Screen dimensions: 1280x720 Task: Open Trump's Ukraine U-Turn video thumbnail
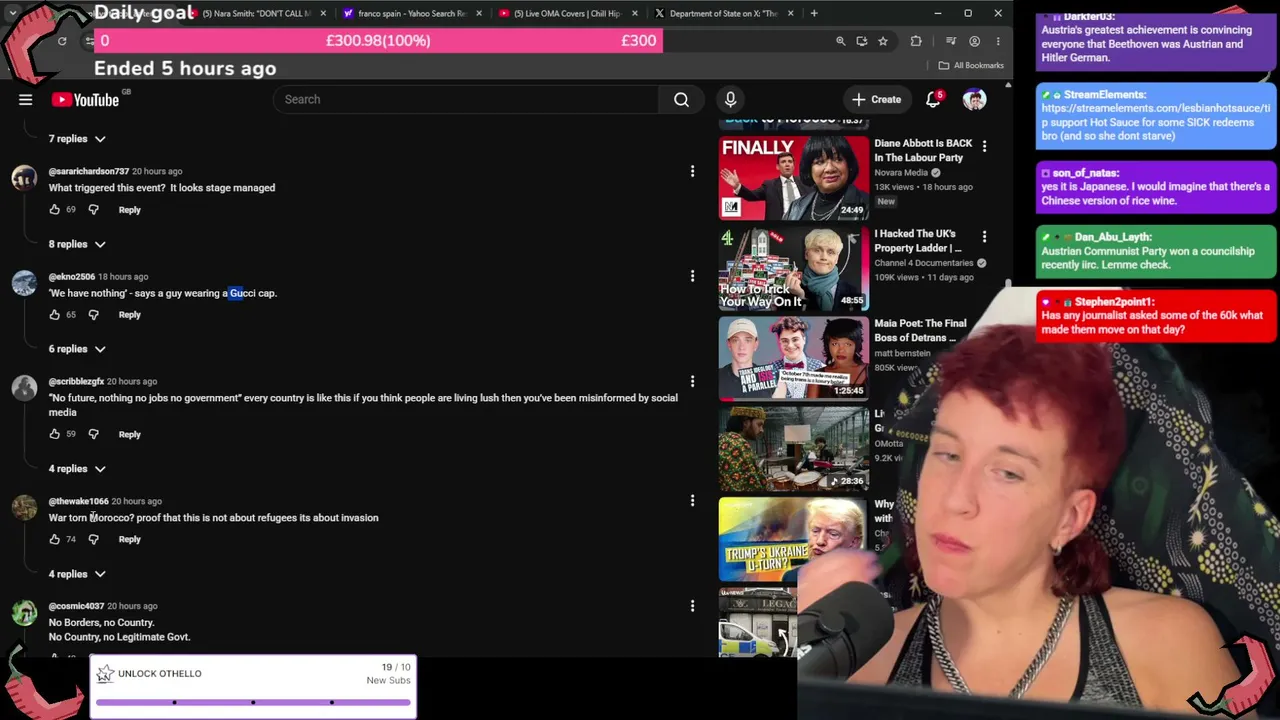coord(792,539)
